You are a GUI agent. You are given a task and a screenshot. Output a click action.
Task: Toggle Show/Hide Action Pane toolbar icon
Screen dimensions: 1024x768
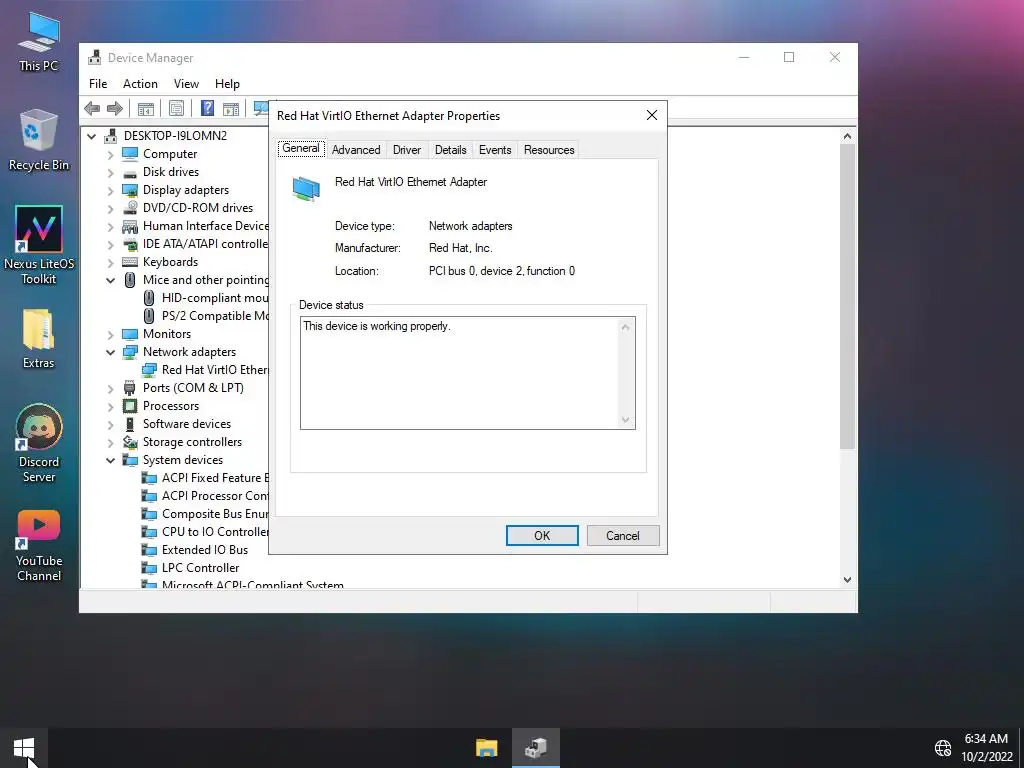(x=231, y=108)
